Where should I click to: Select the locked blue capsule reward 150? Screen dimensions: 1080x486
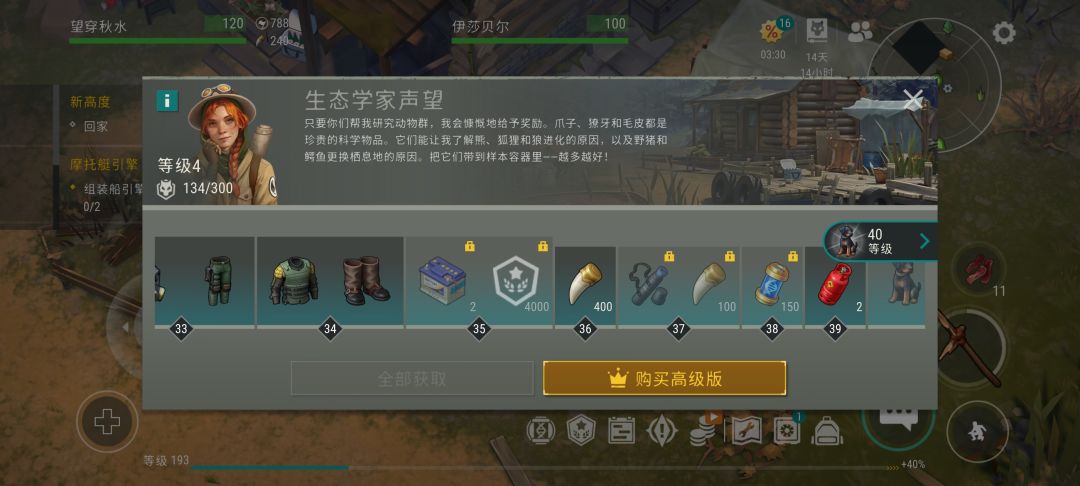click(771, 284)
